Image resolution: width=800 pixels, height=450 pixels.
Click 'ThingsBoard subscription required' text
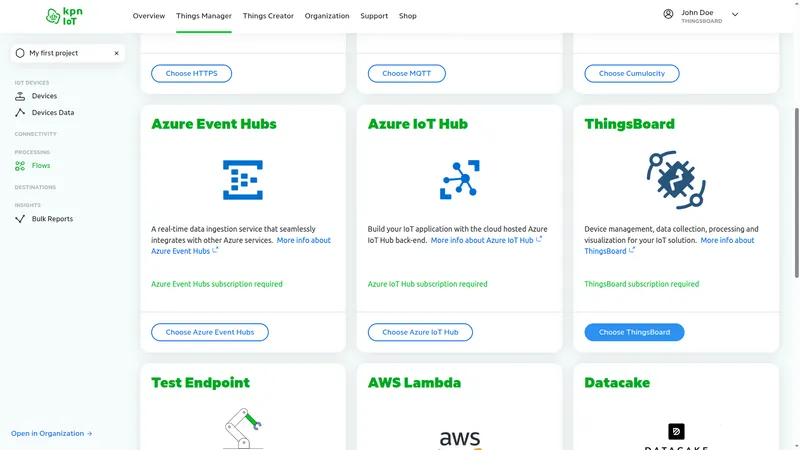[x=641, y=284]
